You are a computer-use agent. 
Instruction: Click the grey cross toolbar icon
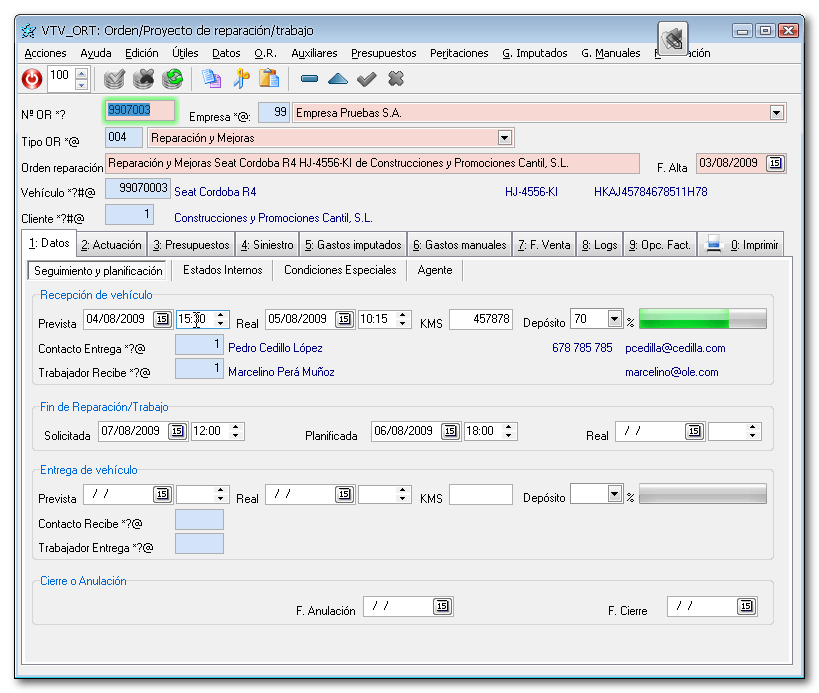point(396,79)
